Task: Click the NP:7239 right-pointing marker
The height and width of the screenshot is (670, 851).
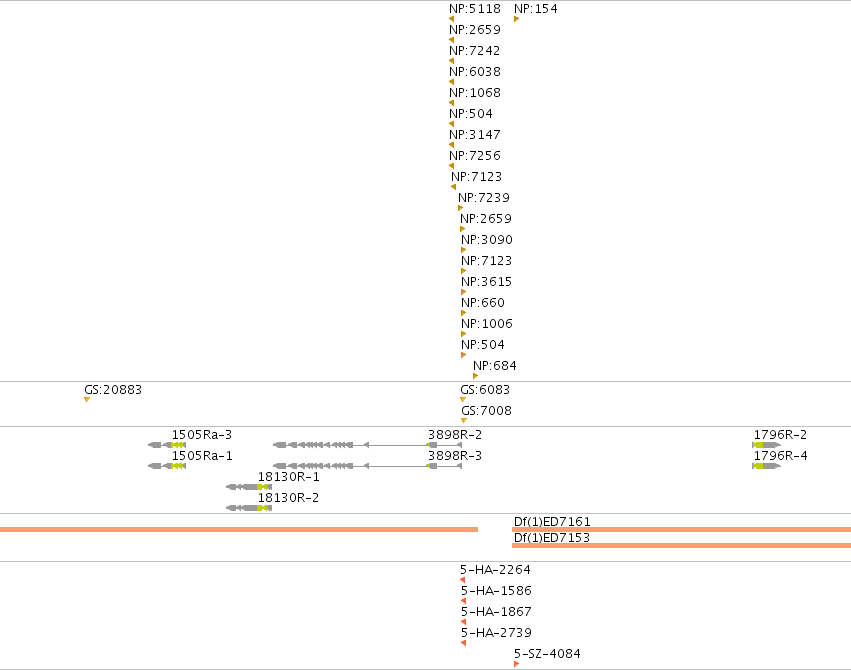Action: click(x=461, y=208)
